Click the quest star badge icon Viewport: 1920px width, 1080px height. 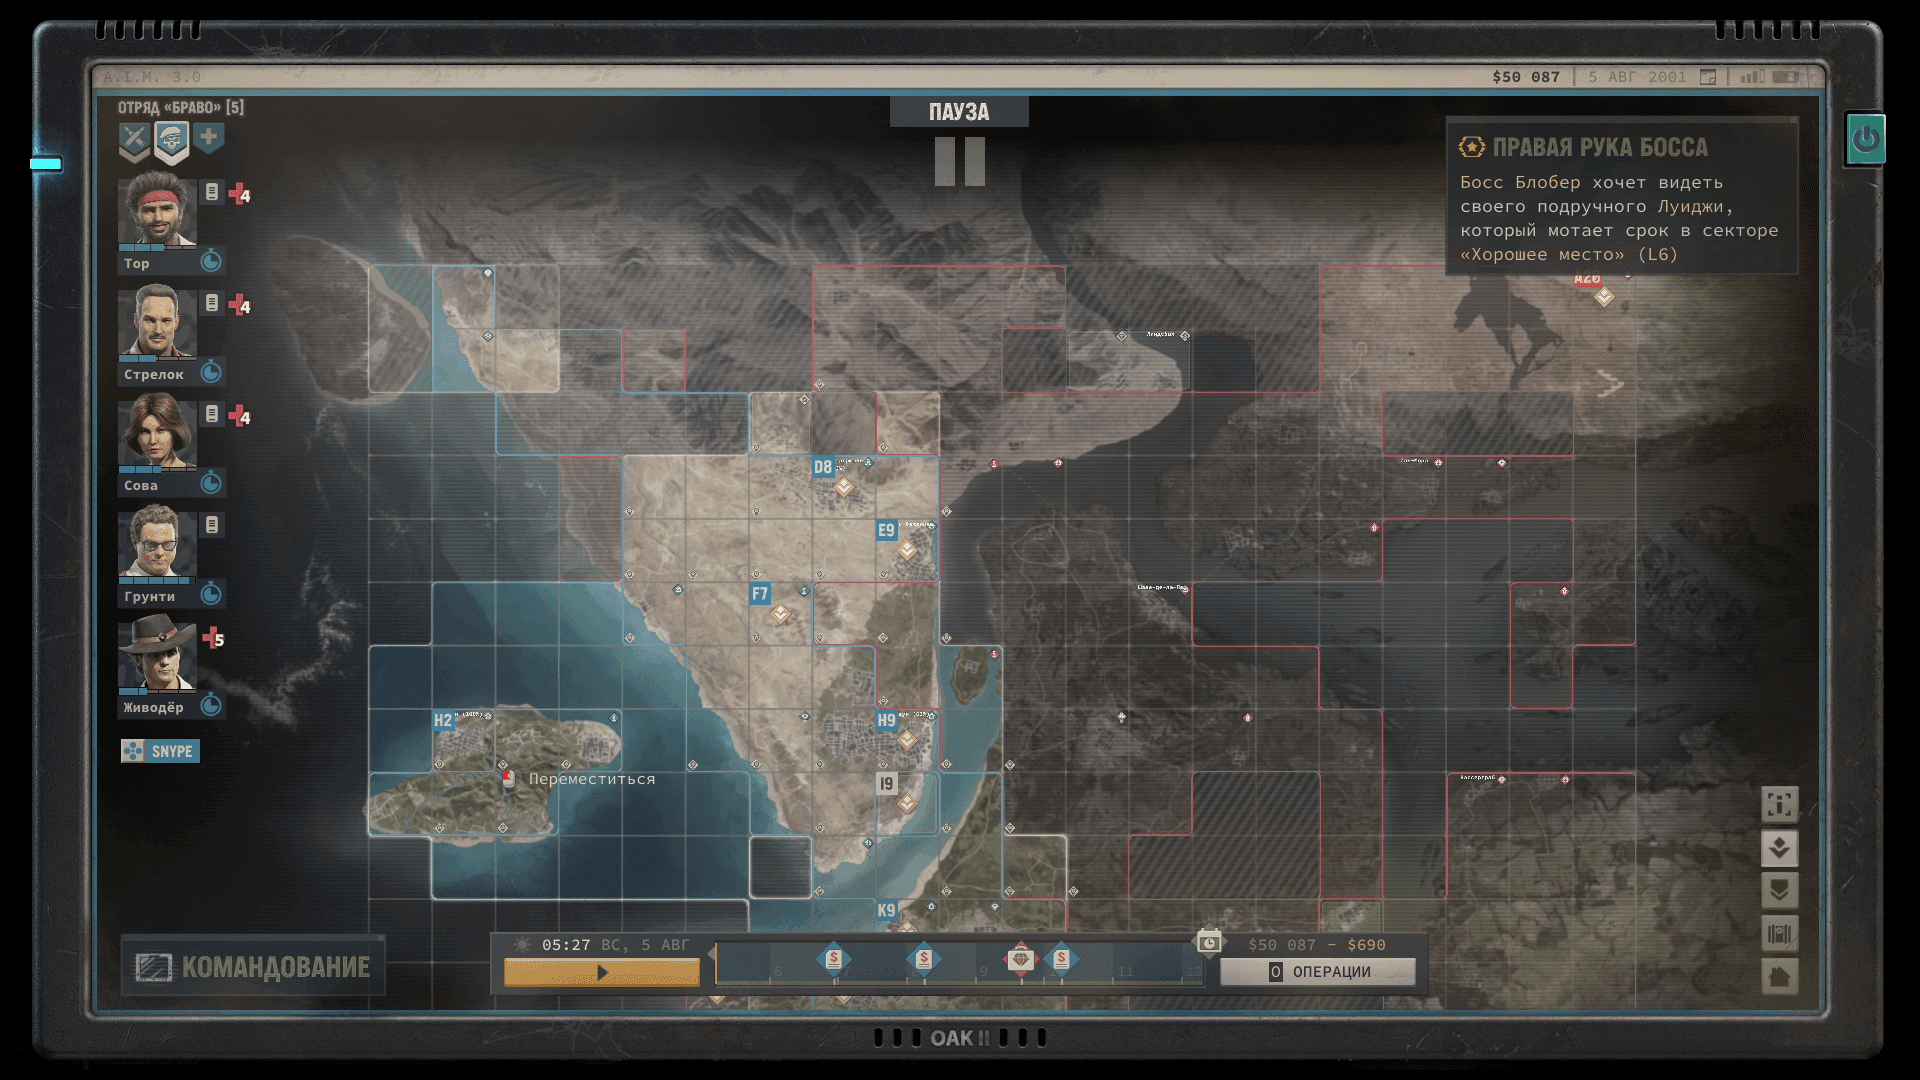point(1472,147)
